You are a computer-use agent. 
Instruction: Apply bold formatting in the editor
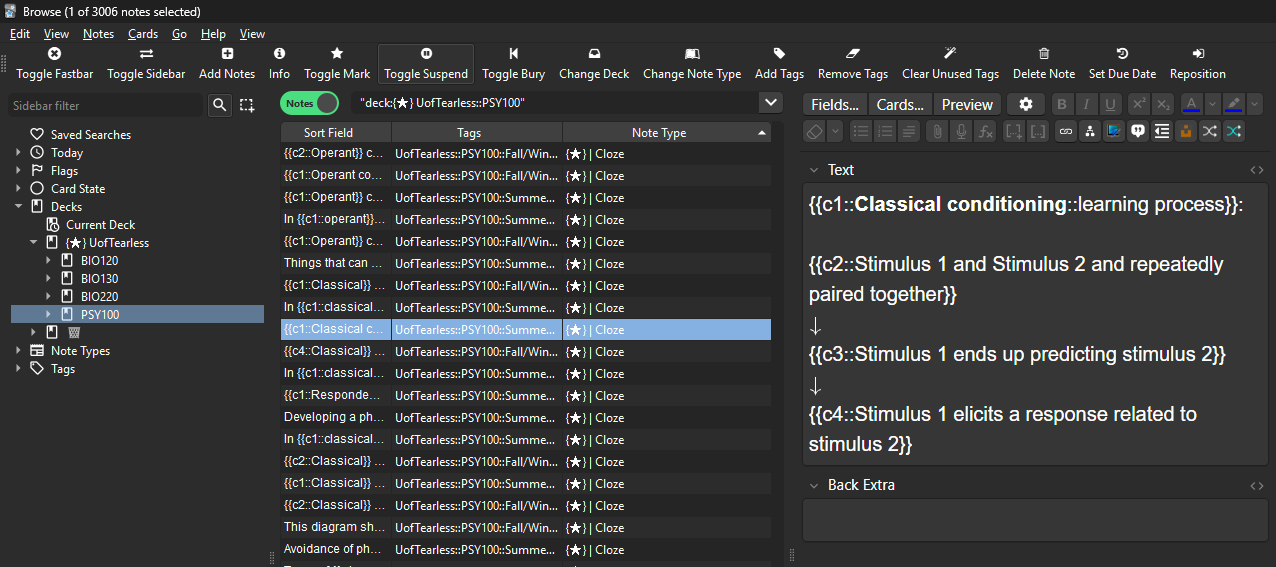click(1062, 104)
